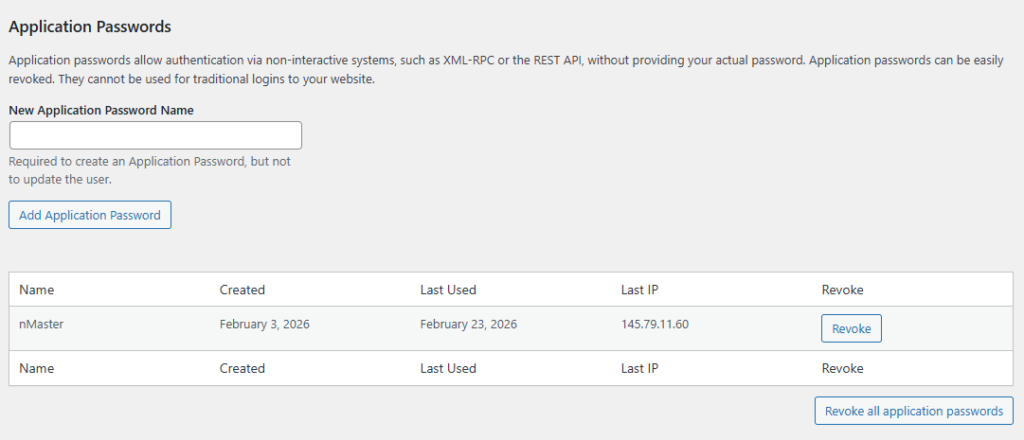Click the Application Passwords section heading
Screen dimensions: 1024x440
click(90, 26)
